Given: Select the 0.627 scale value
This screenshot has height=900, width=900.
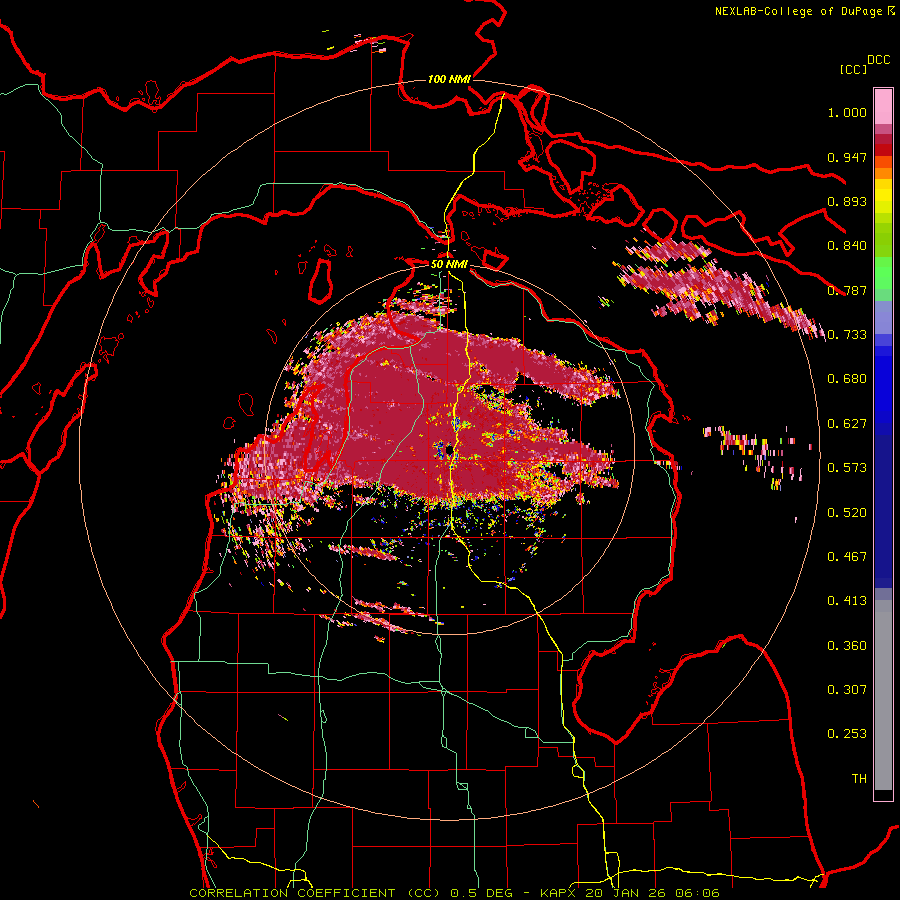Looking at the screenshot, I should (847, 424).
